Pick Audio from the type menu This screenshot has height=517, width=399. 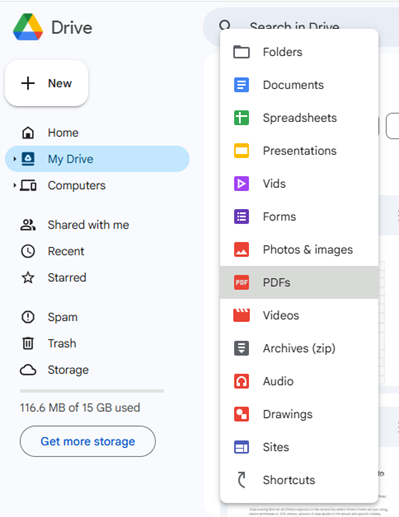tap(299, 381)
